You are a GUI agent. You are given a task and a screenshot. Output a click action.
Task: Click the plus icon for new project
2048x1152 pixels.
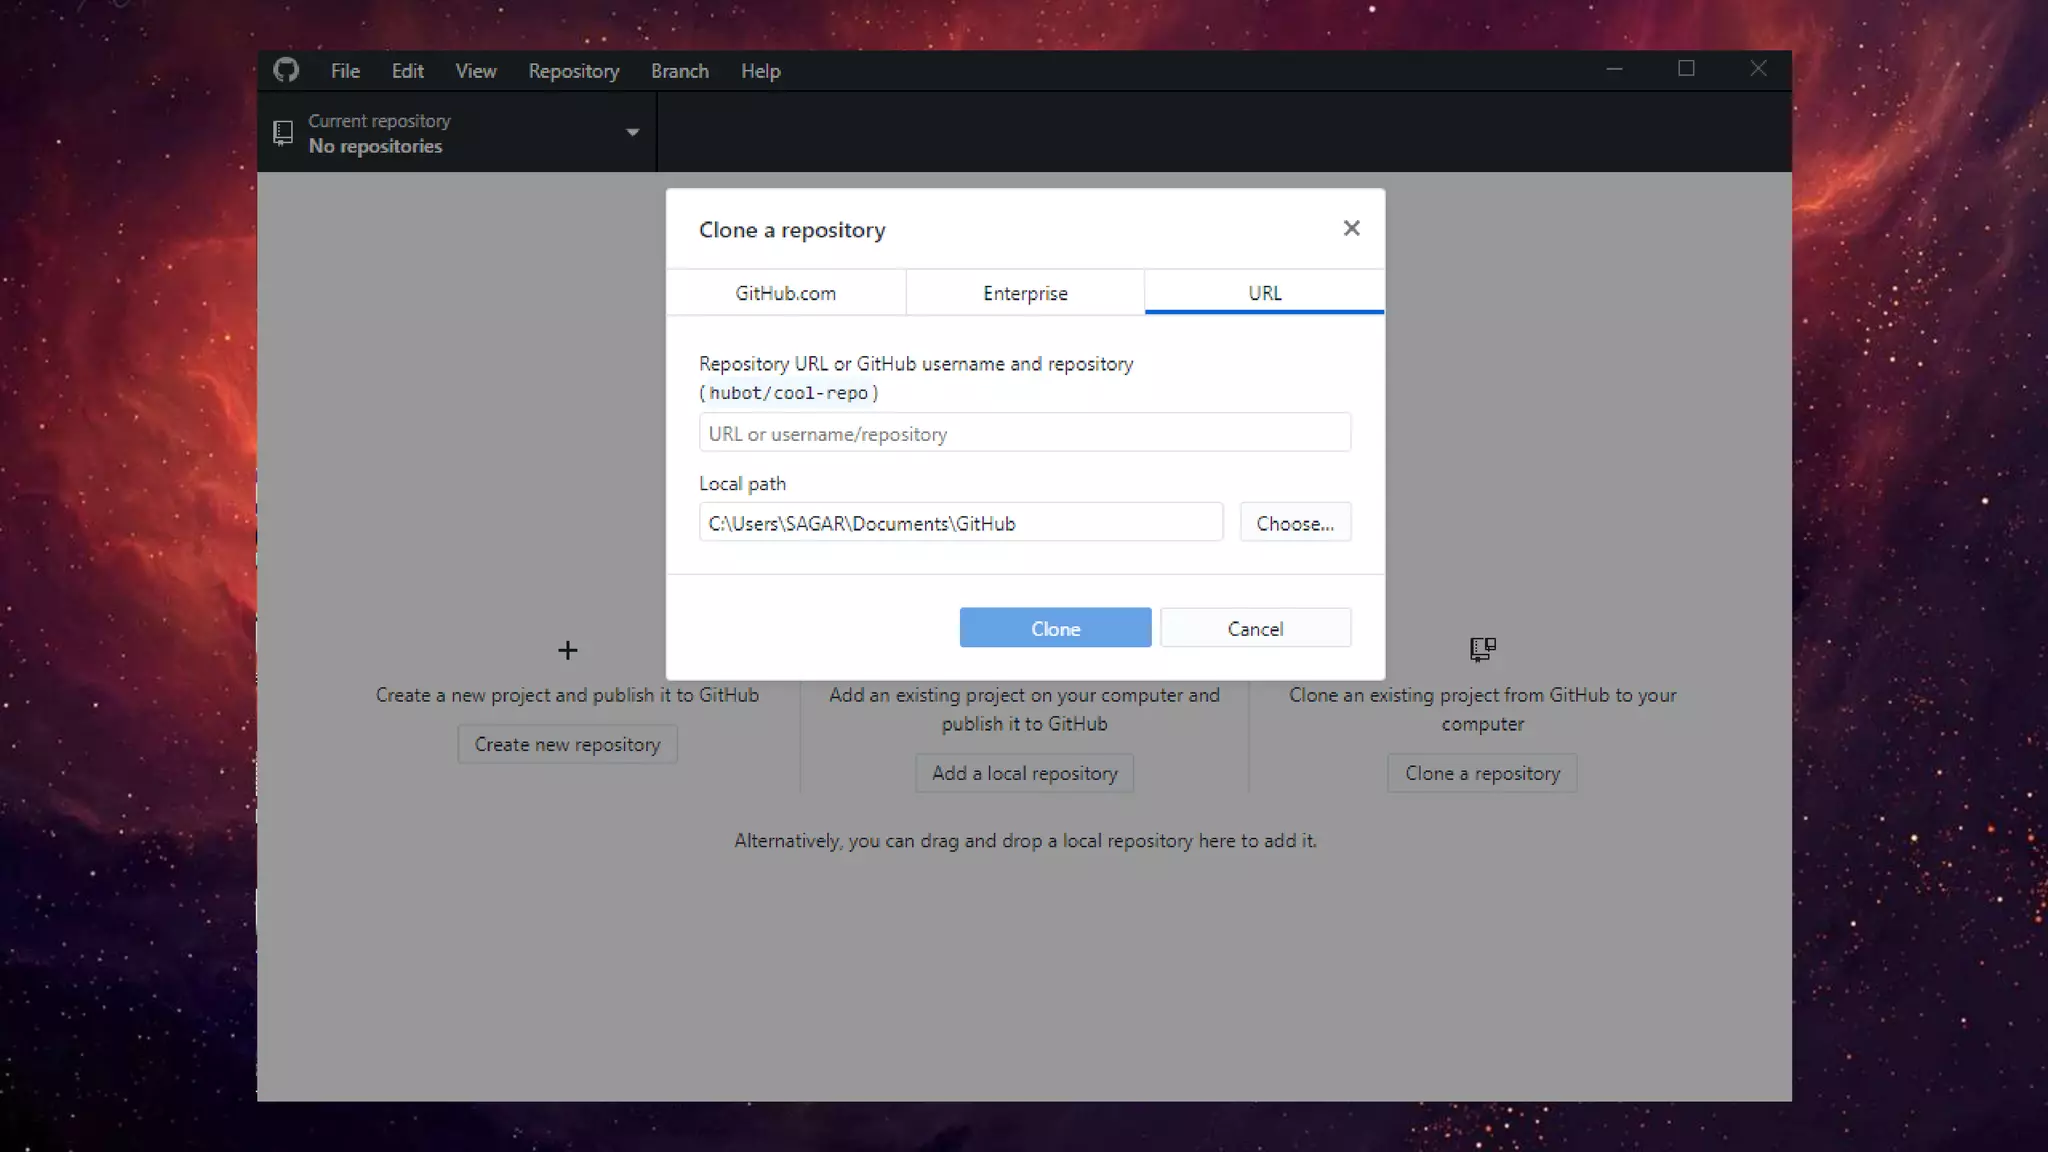click(x=567, y=651)
